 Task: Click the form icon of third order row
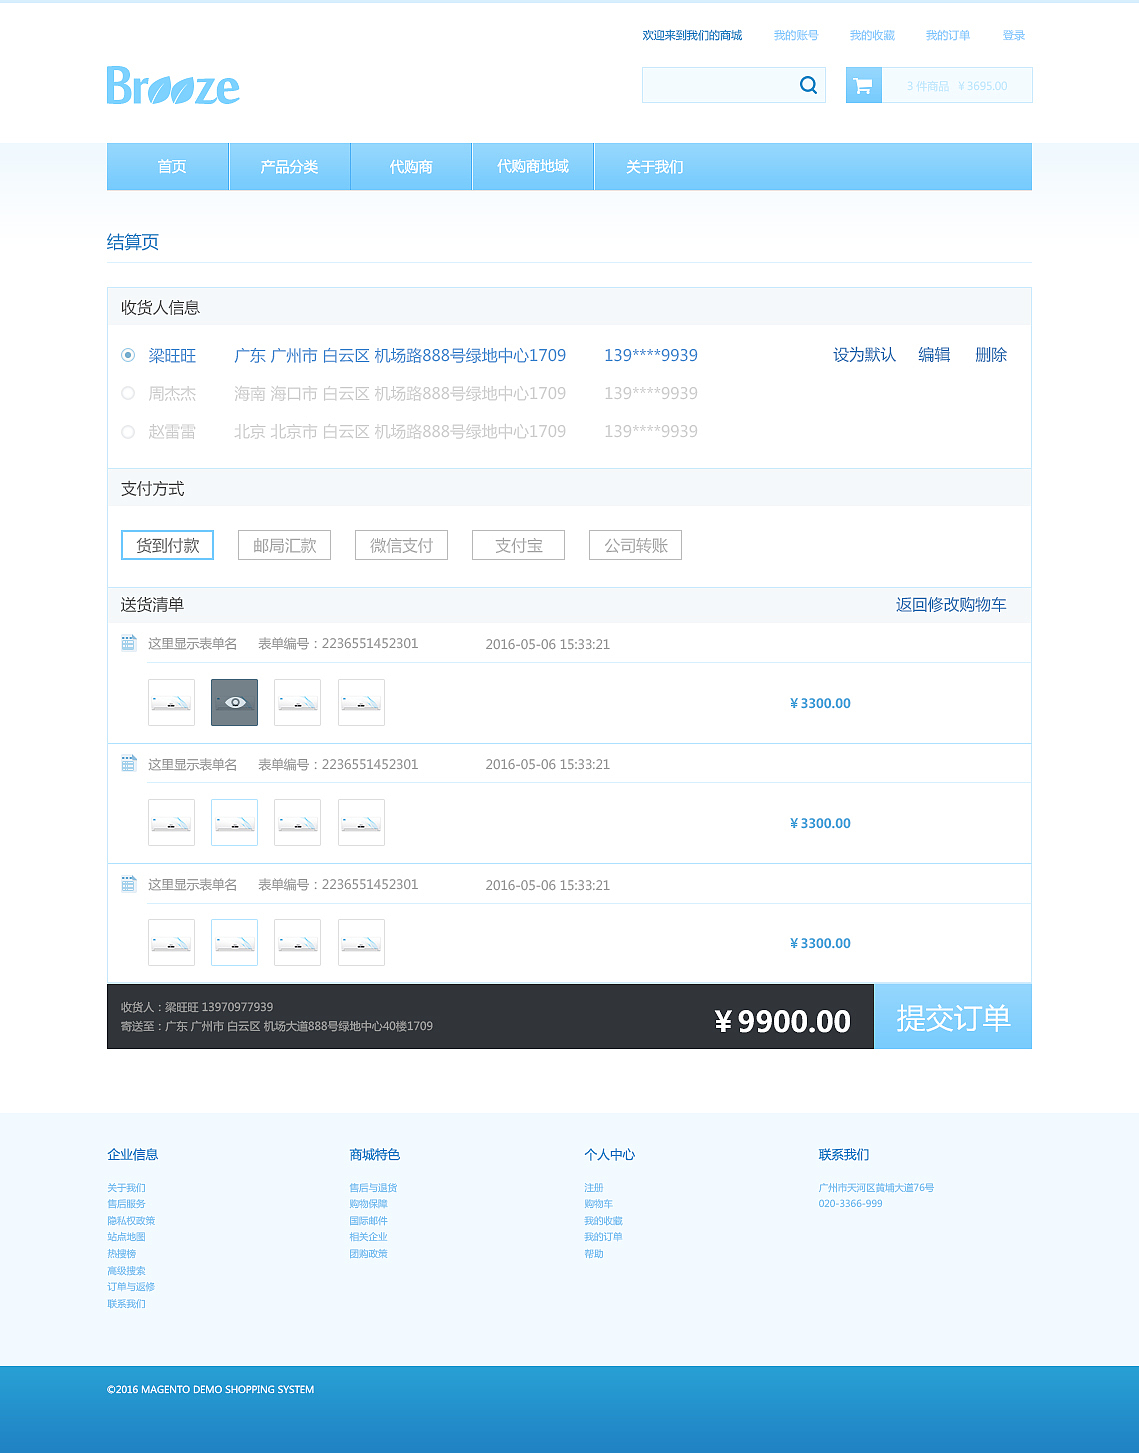pos(128,884)
